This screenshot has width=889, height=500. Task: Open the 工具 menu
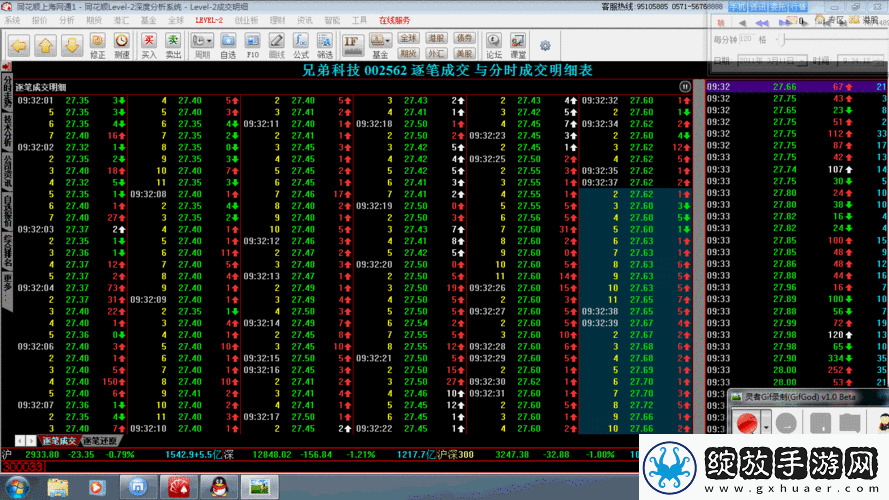pos(359,20)
